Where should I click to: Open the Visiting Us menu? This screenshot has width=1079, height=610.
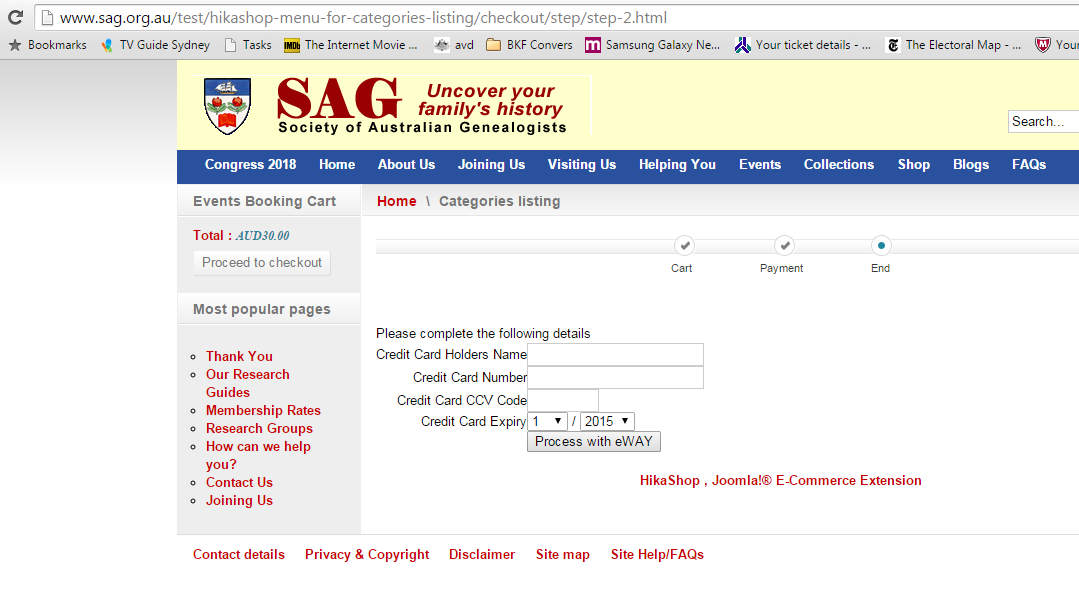(x=582, y=165)
